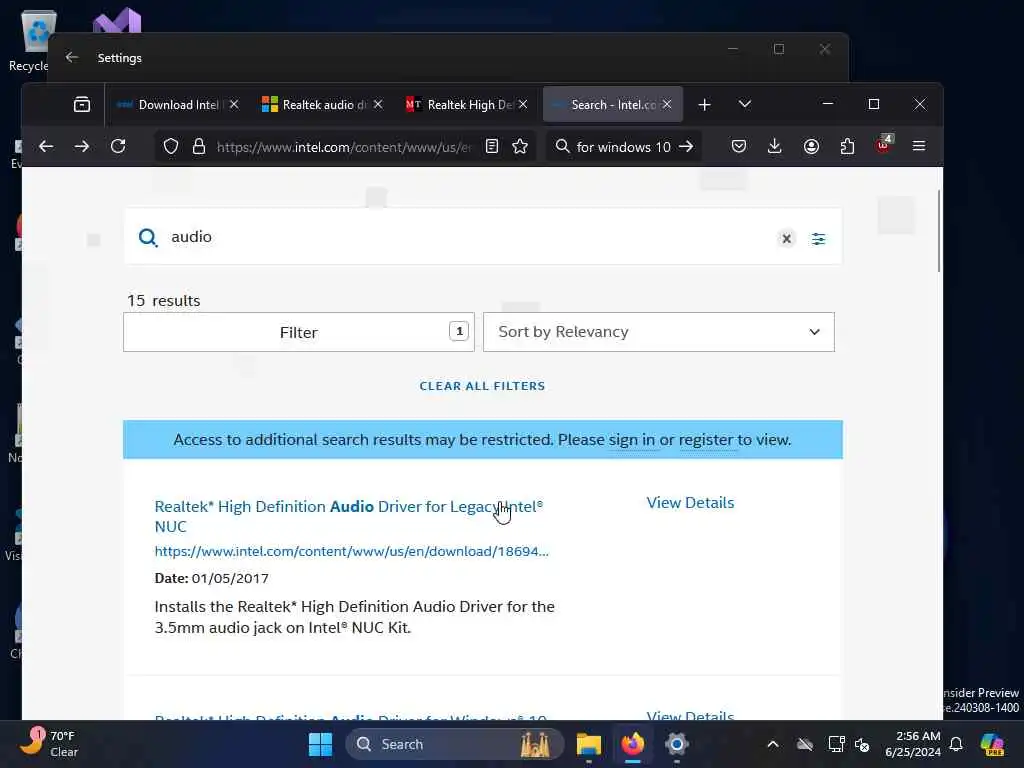
Task: Close the Realtek High Definition tab
Action: 523,104
